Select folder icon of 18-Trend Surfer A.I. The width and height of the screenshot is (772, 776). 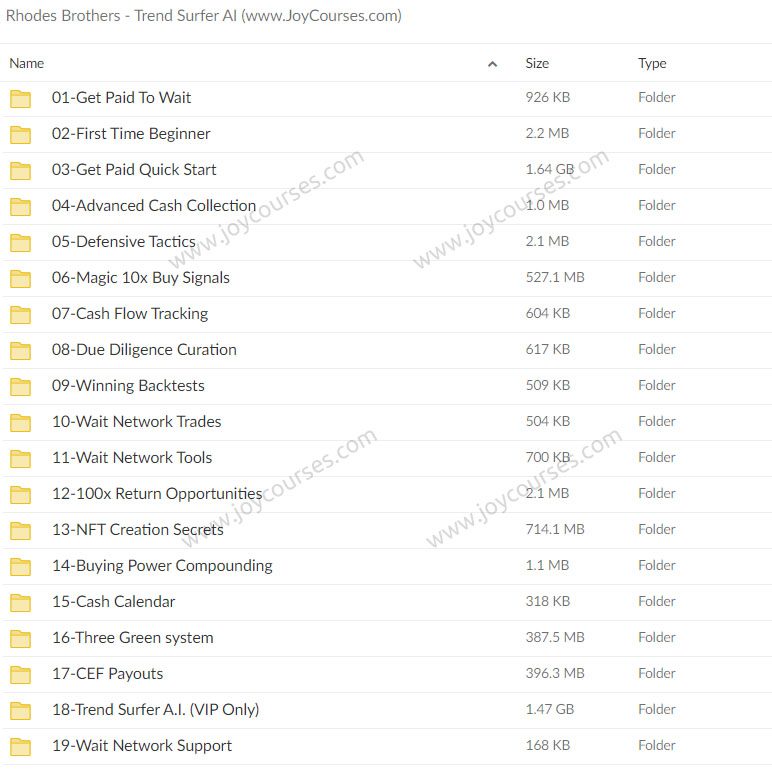(x=20, y=711)
